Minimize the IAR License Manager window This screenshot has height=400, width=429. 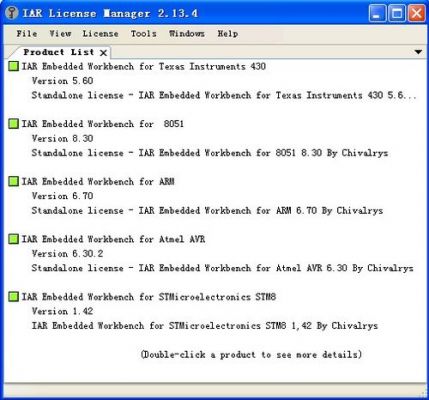[x=377, y=14]
